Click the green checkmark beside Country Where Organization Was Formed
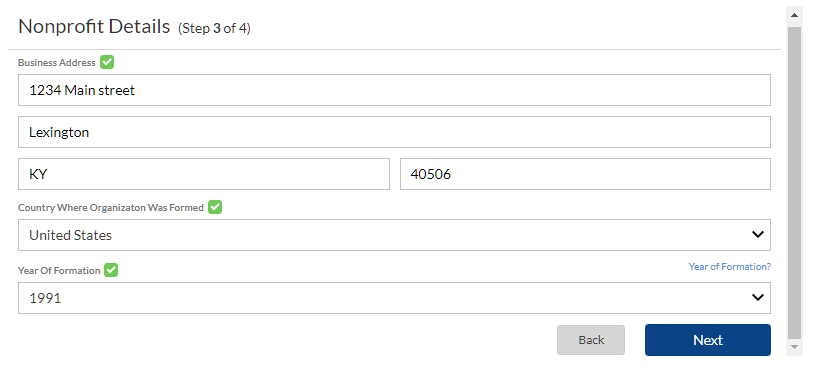 (x=215, y=207)
